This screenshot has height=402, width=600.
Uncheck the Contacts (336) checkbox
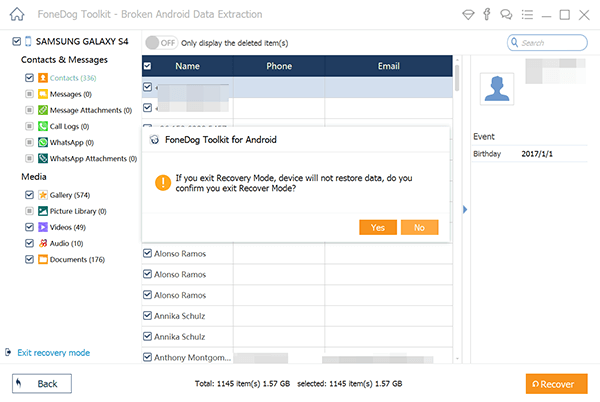click(x=29, y=78)
